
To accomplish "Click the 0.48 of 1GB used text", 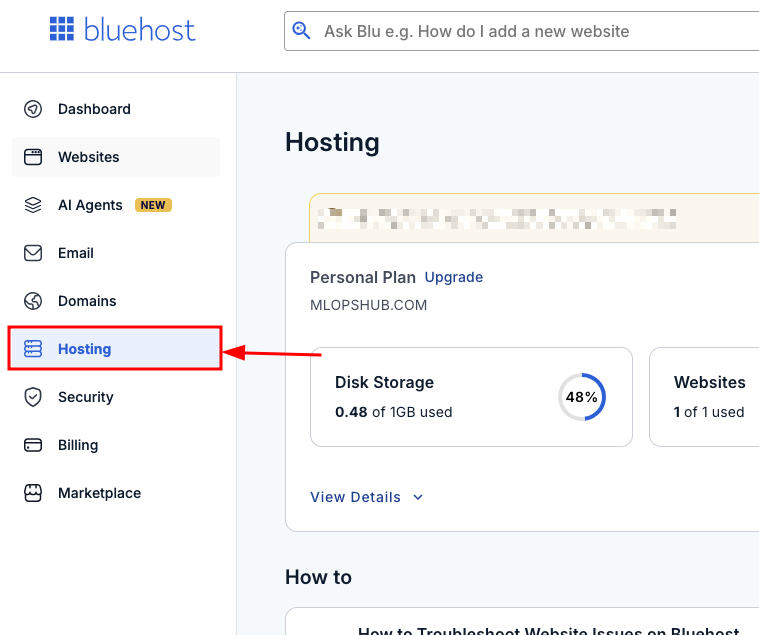I will [394, 412].
